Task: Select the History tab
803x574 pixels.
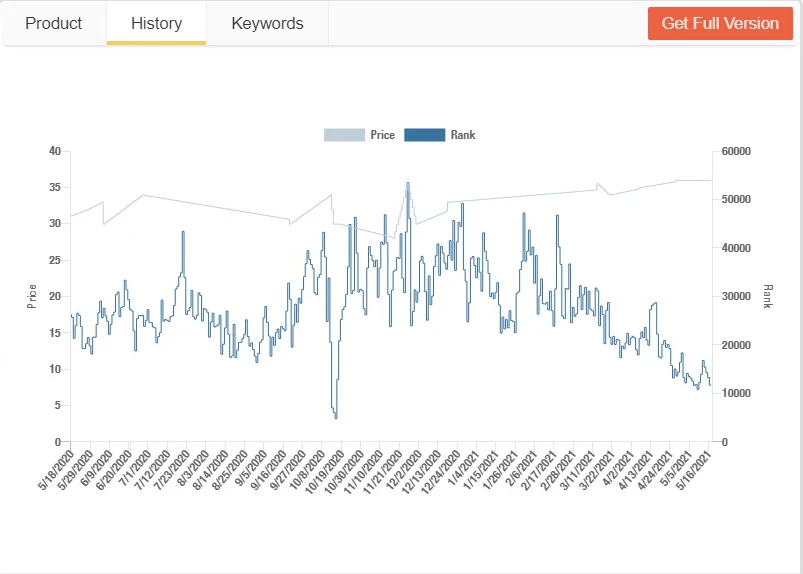Action: (156, 24)
